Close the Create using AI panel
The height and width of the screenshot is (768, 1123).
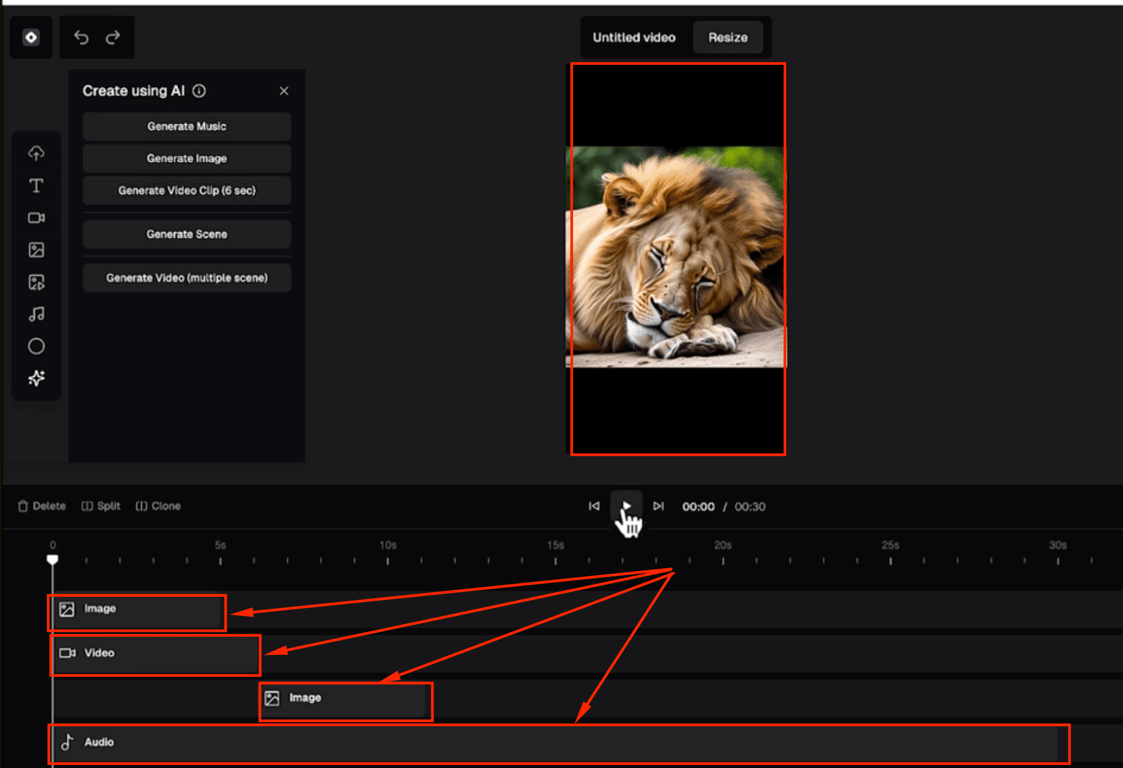(284, 91)
